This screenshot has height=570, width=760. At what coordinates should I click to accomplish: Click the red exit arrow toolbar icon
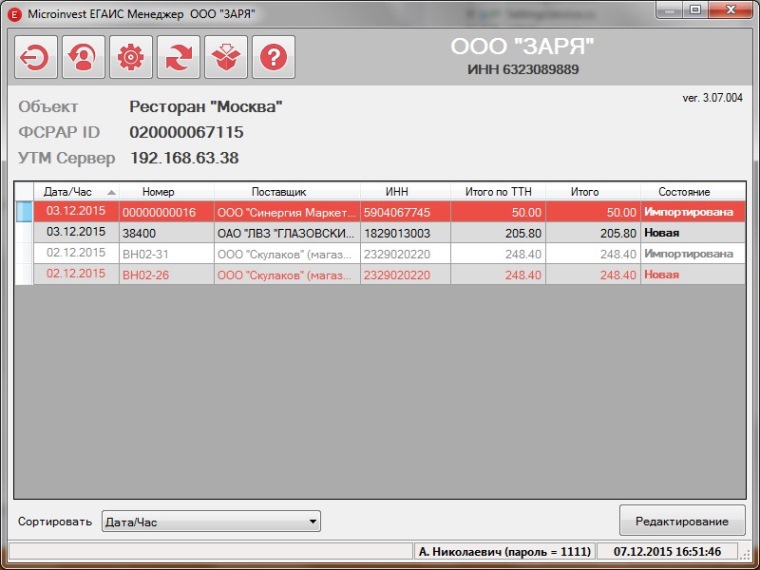tap(35, 58)
